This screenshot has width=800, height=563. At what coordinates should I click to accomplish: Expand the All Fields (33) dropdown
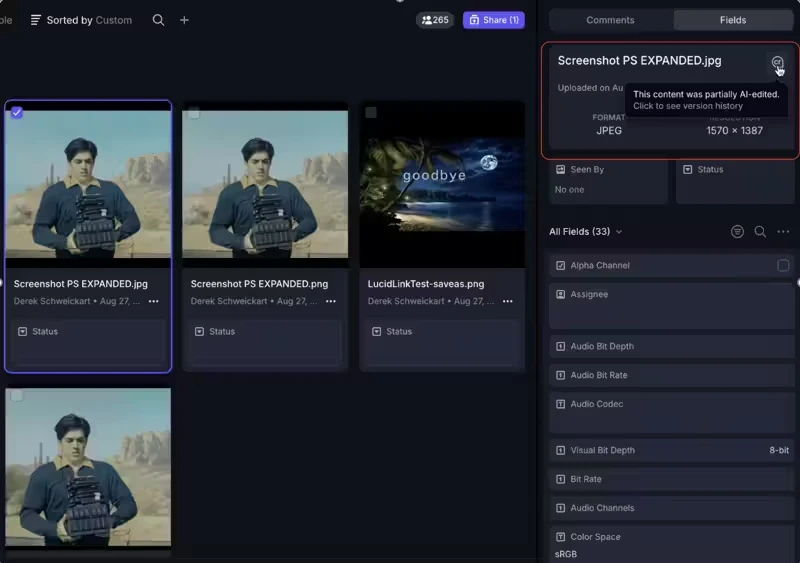click(586, 232)
